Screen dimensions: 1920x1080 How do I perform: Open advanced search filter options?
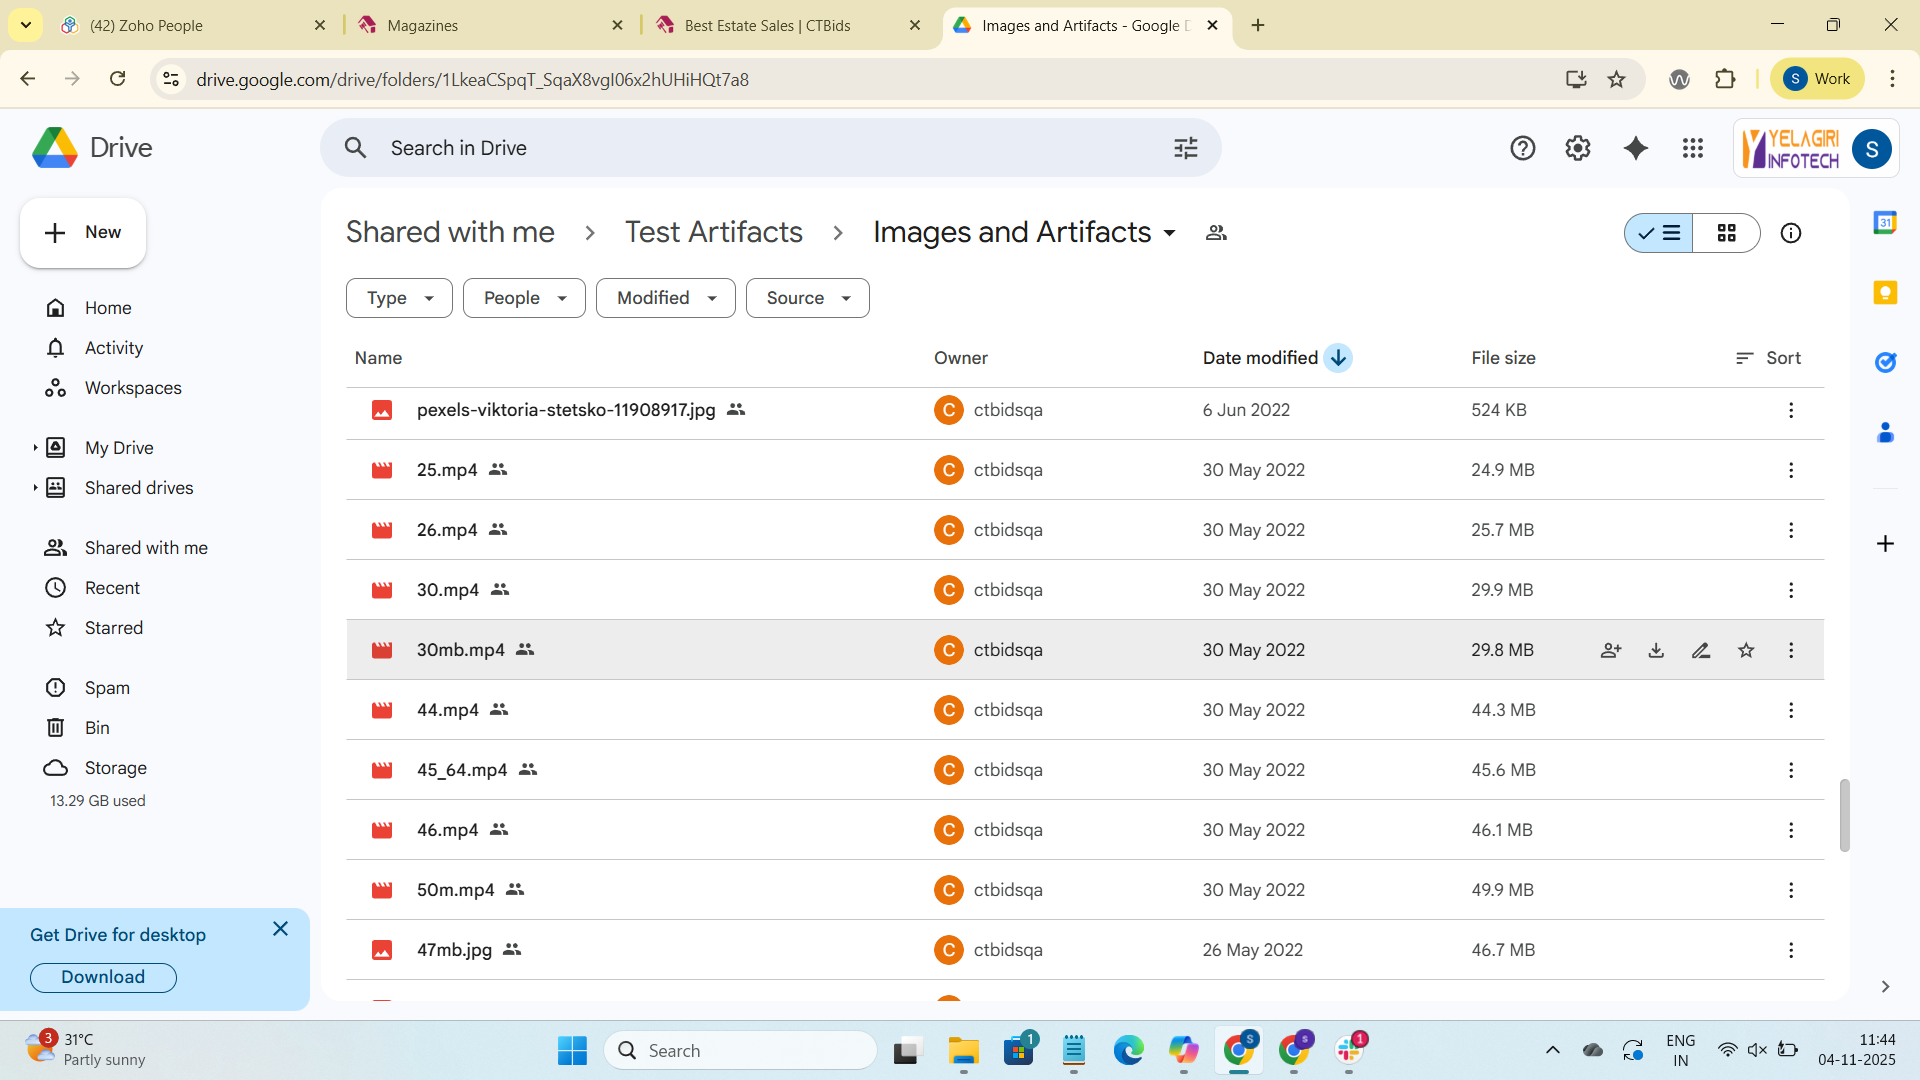(x=1186, y=148)
